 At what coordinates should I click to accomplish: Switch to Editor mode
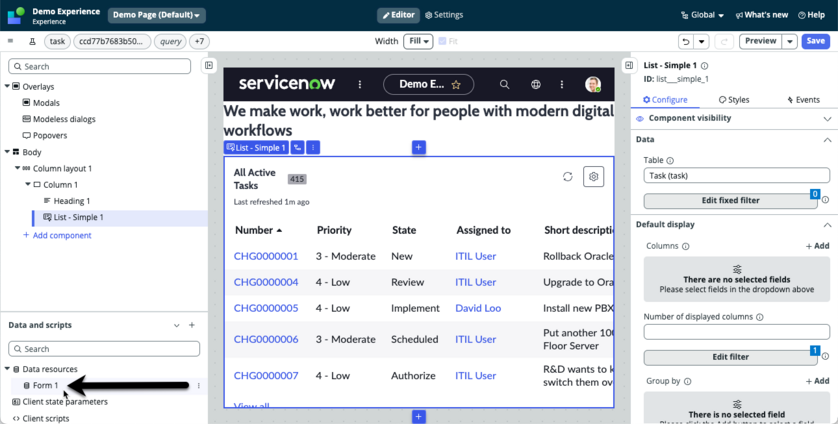(398, 15)
